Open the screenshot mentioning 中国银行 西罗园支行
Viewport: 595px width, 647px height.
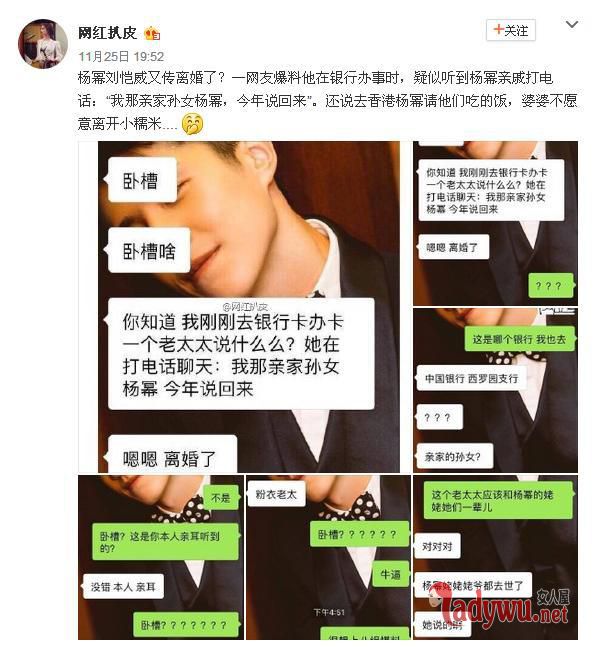pyautogui.click(x=495, y=390)
